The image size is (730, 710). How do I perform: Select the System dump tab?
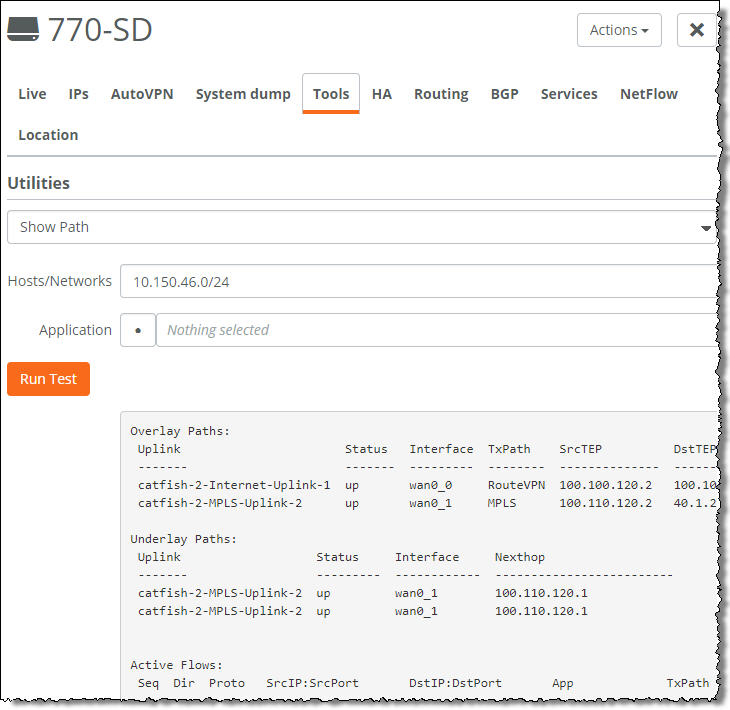243,94
